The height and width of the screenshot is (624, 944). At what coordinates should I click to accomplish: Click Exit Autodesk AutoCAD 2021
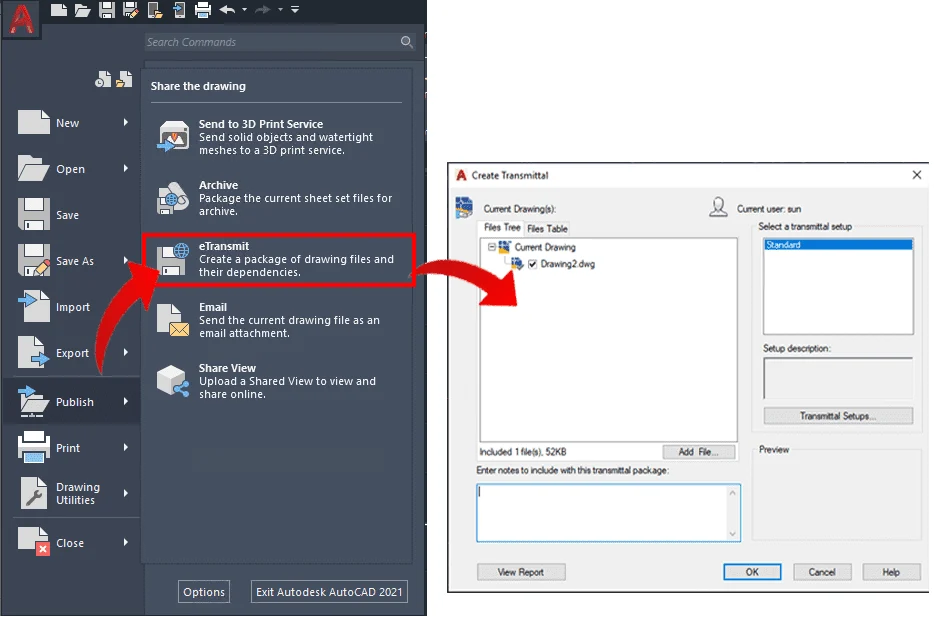tap(329, 592)
